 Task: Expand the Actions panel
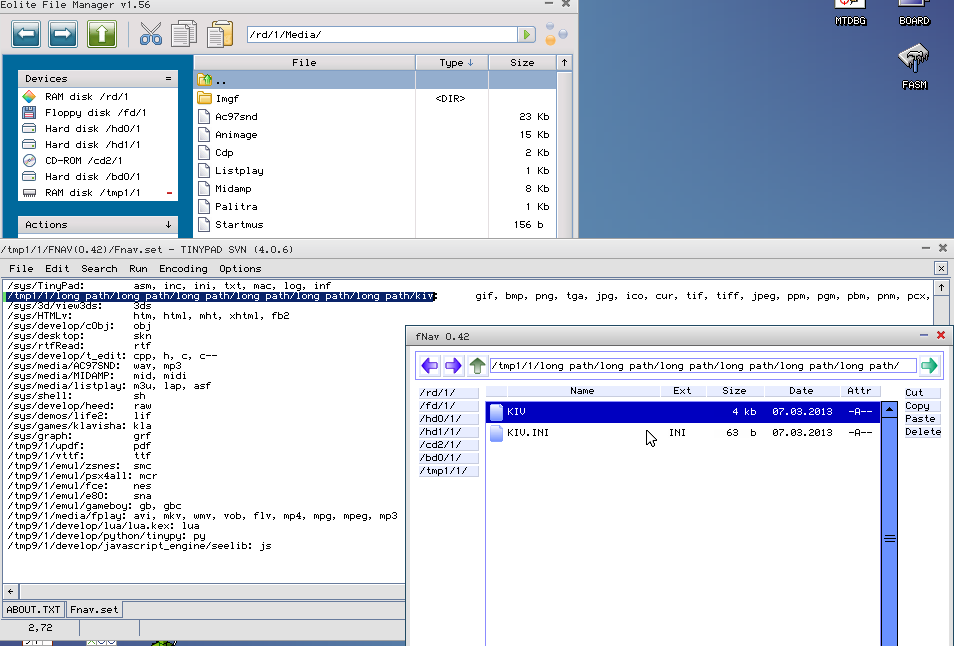click(x=168, y=225)
